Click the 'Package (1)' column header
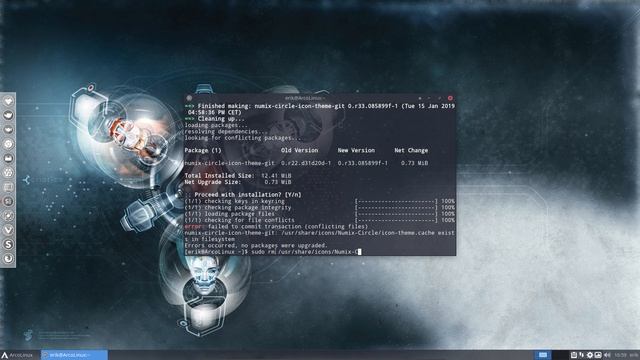Viewport: 640px width, 360px height. pyautogui.click(x=203, y=150)
